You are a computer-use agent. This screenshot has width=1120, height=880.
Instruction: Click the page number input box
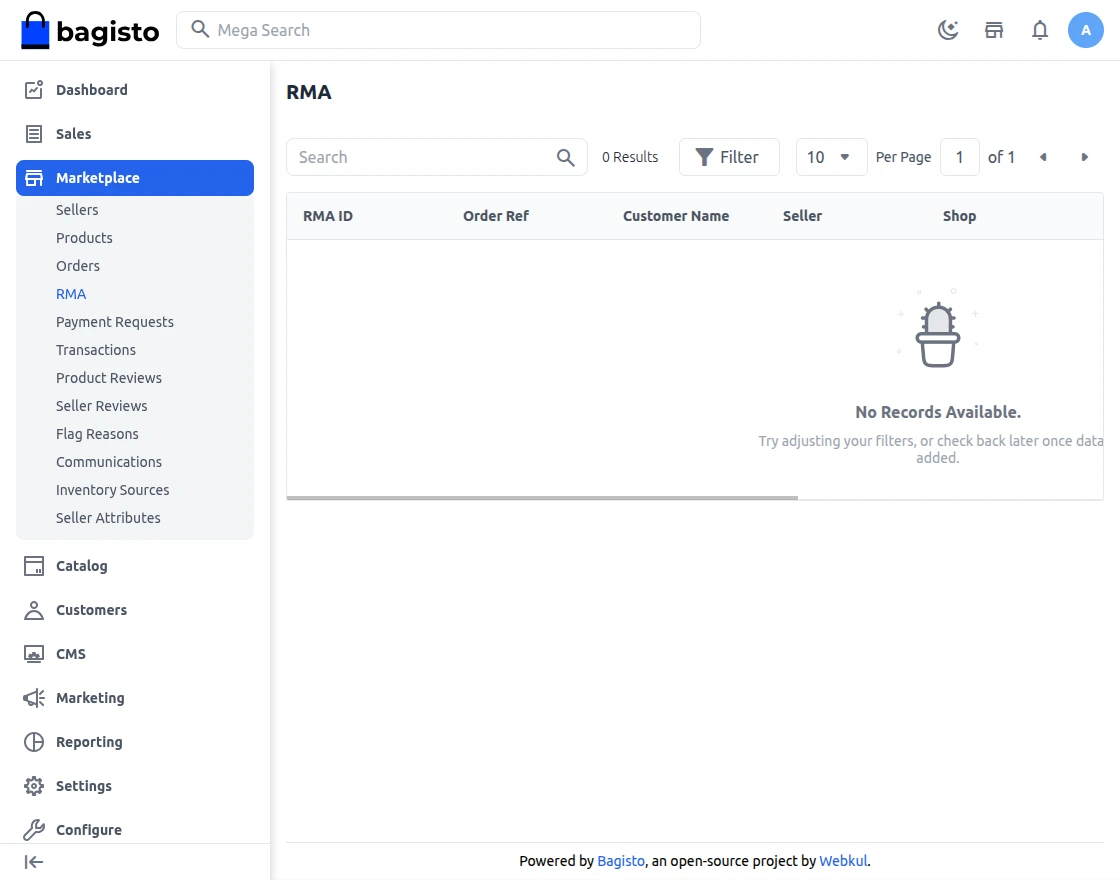[959, 157]
